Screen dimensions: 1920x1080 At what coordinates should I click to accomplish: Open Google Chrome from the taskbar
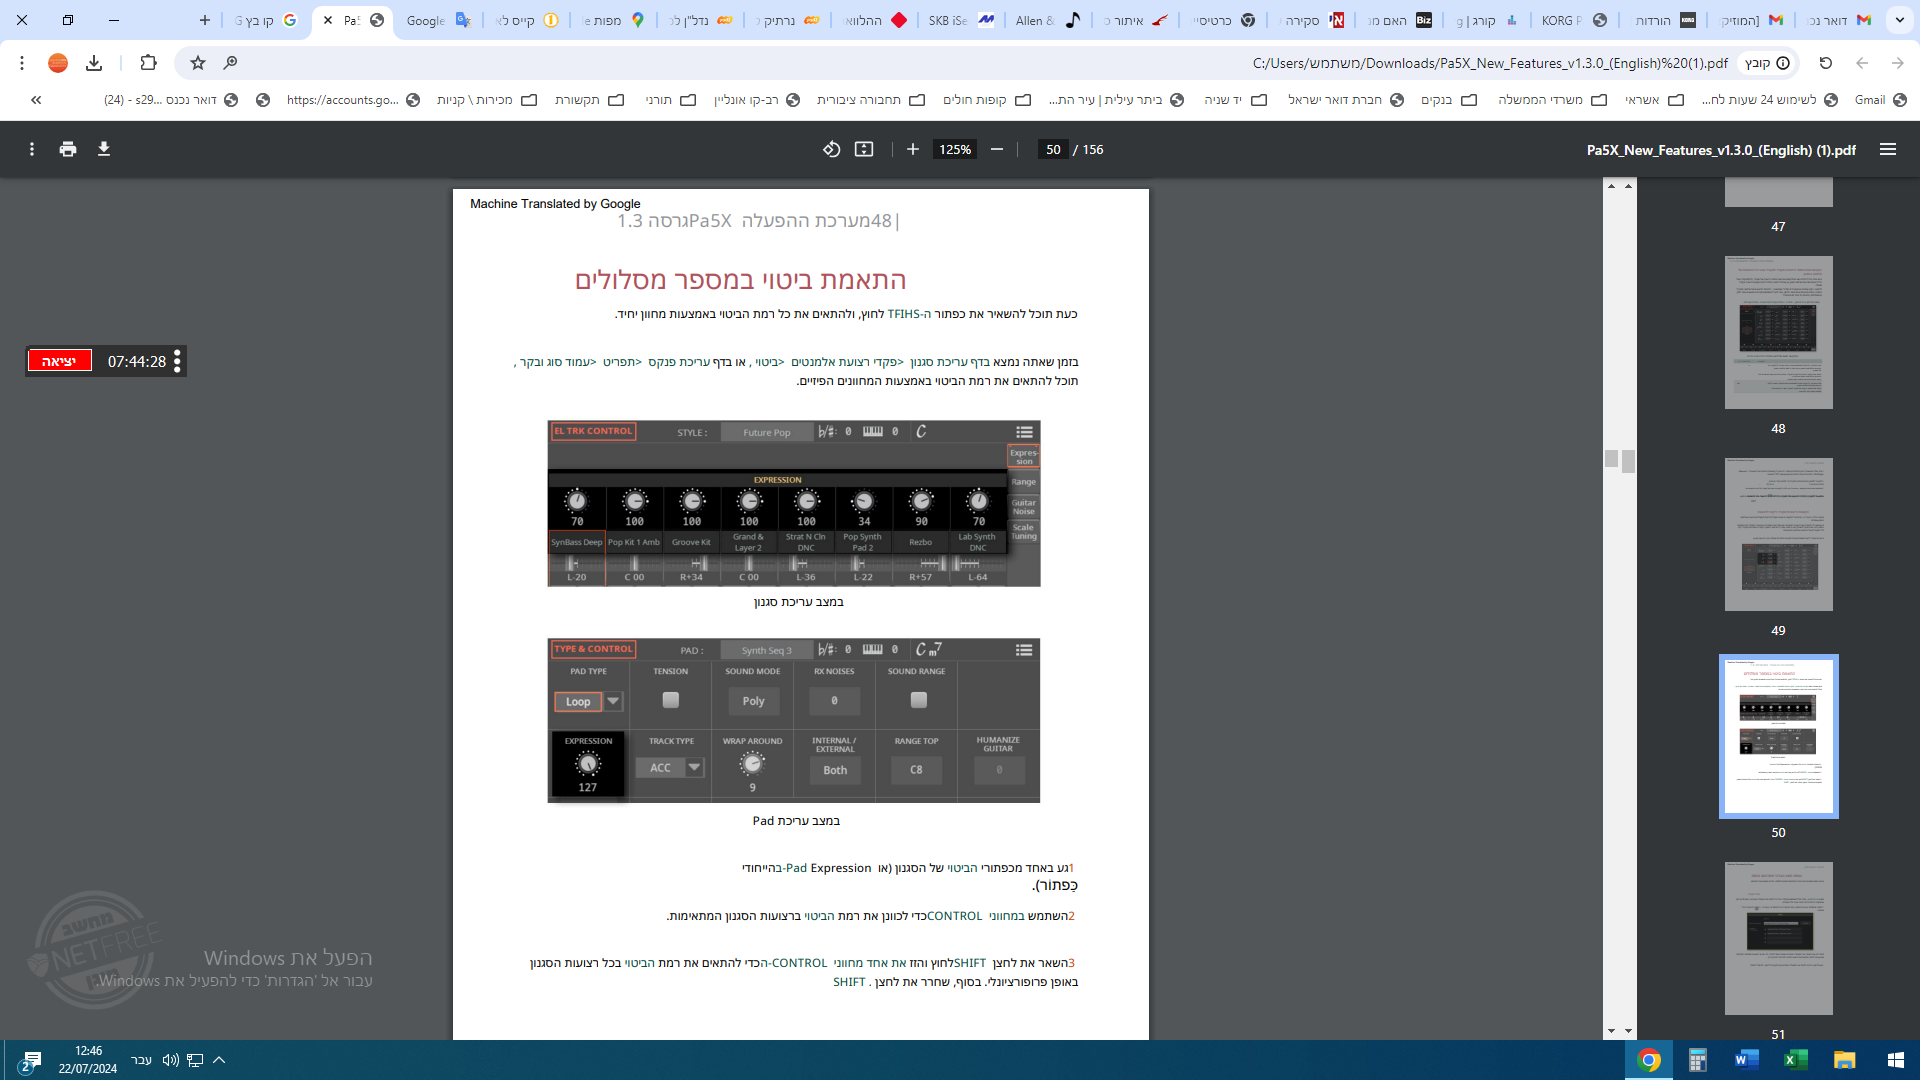1649,1060
